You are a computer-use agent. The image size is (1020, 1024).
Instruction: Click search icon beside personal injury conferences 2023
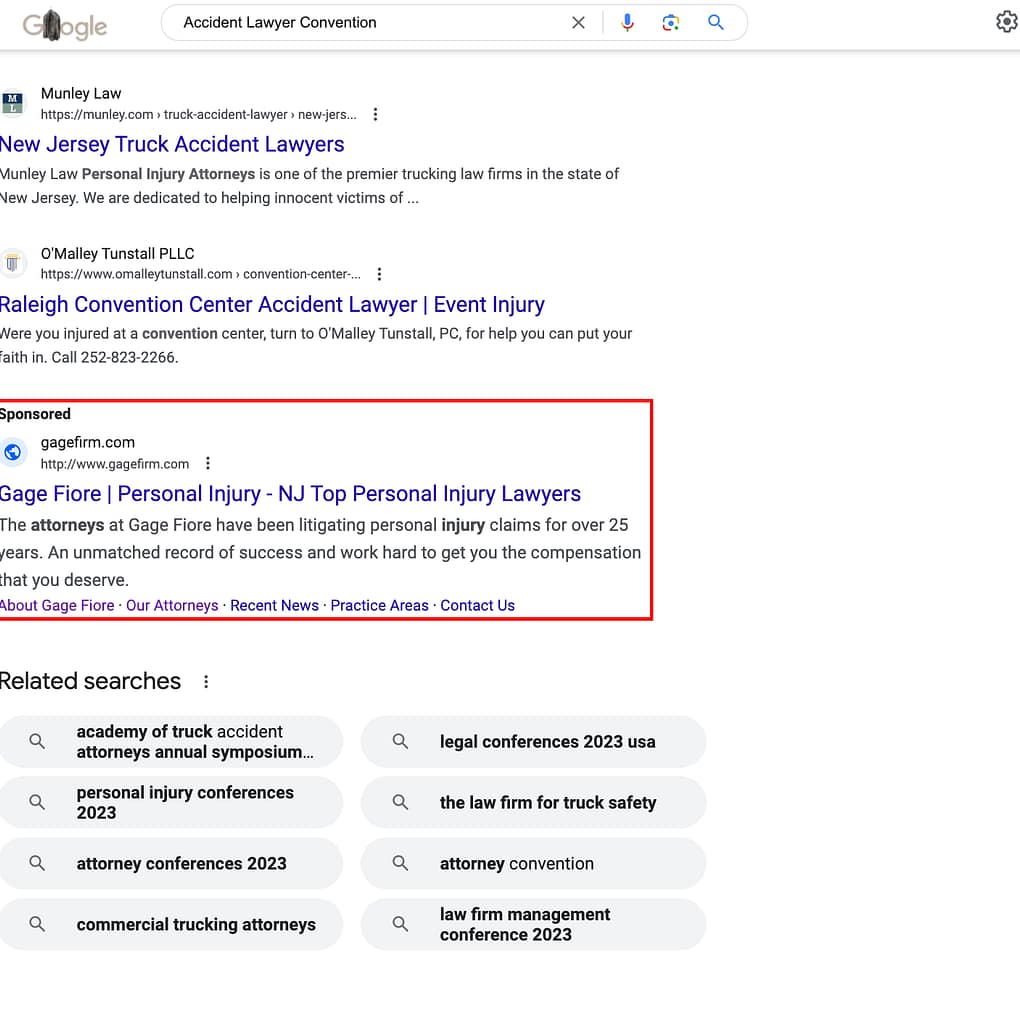37,802
